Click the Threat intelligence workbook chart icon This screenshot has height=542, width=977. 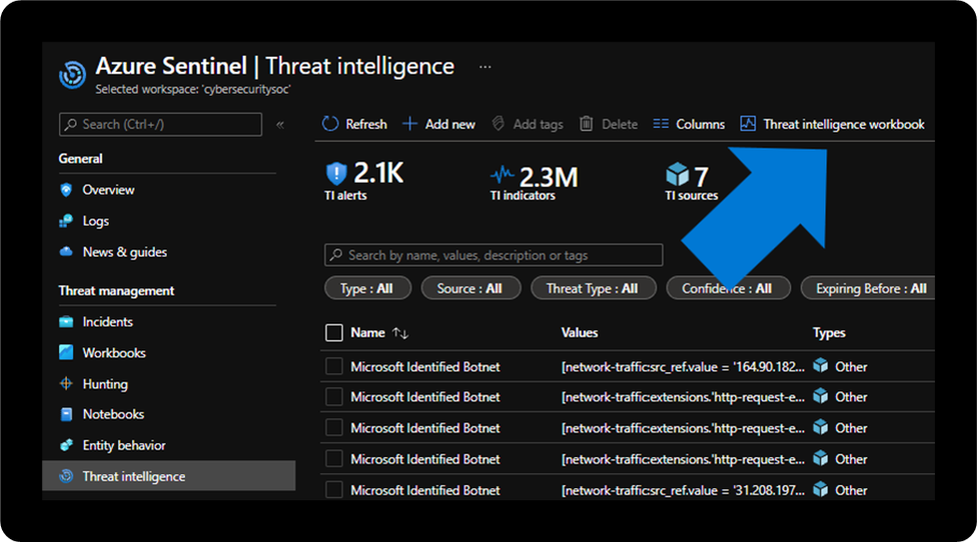click(x=748, y=124)
